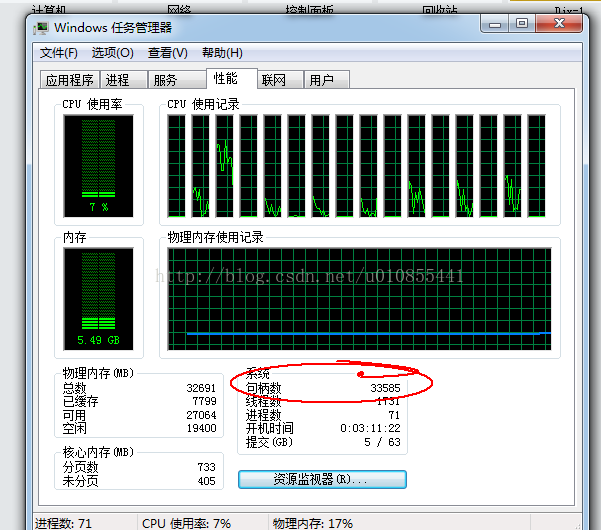Viewport: 601px width, 530px height.
Task: Click status bar 进程数: 71
Action: coord(63,523)
